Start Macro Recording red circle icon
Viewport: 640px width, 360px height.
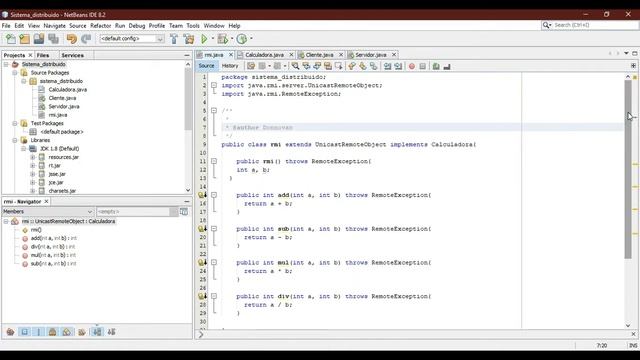(412, 66)
